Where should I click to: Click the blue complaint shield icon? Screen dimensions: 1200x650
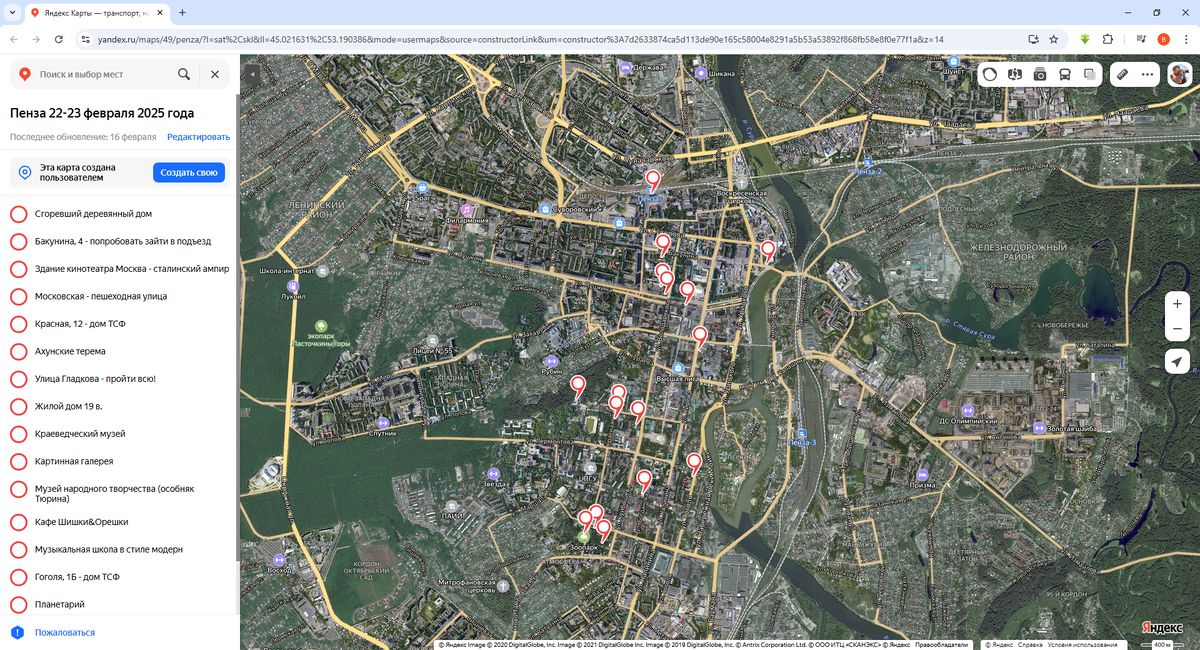pyautogui.click(x=17, y=632)
